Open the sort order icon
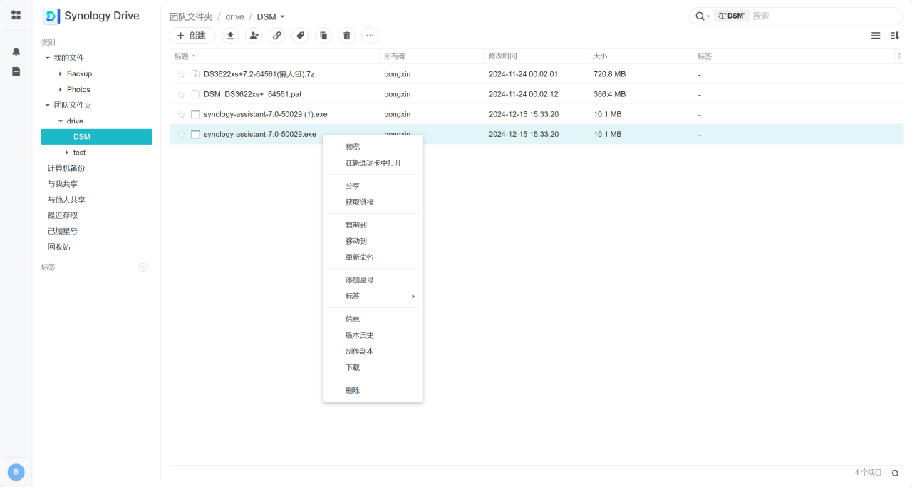This screenshot has width=913, height=487. tap(895, 35)
